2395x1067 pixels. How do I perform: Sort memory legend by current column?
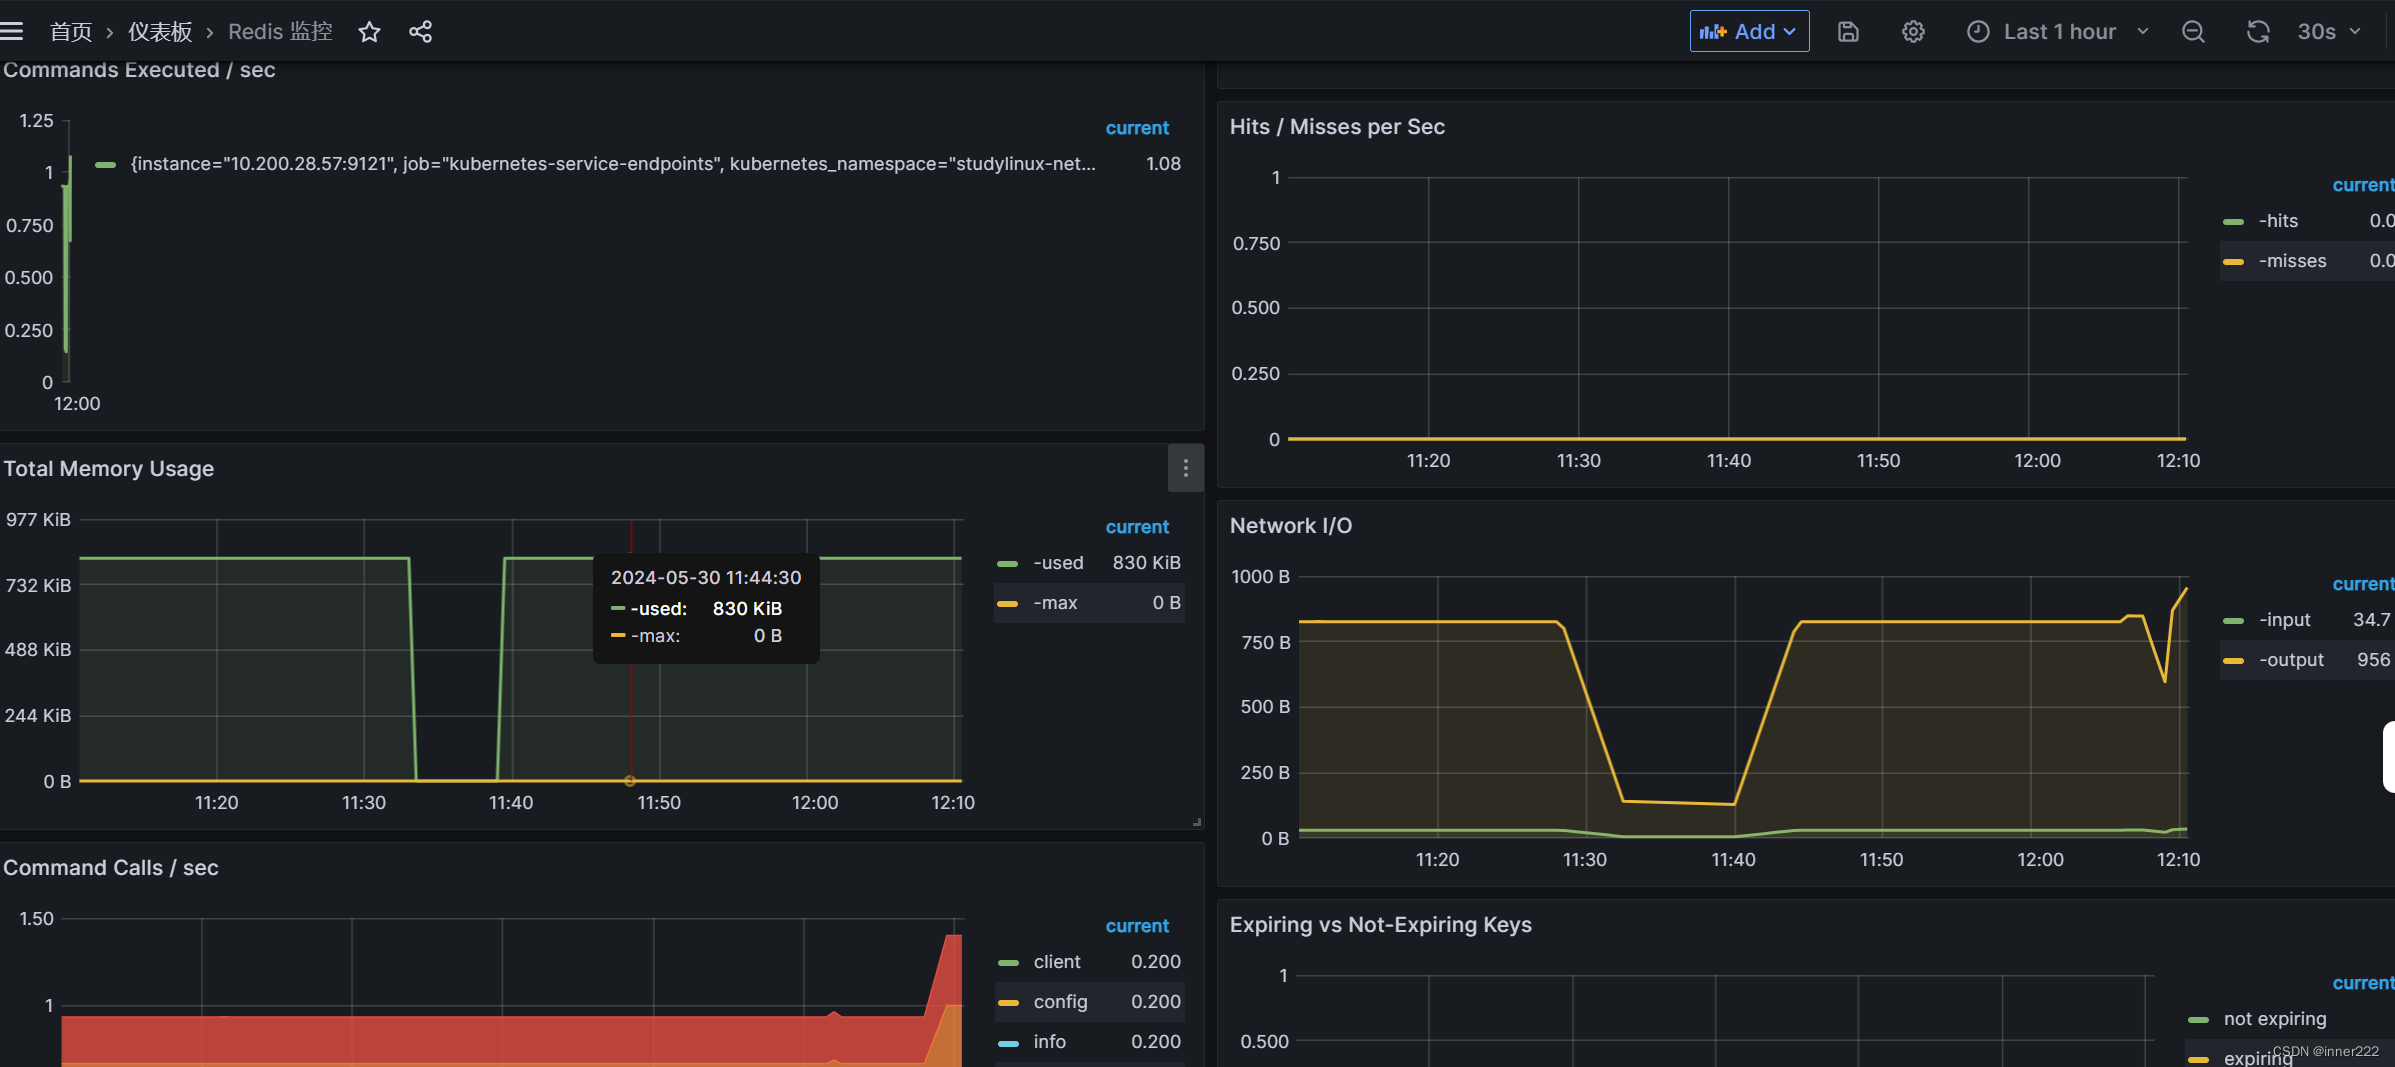coord(1137,527)
